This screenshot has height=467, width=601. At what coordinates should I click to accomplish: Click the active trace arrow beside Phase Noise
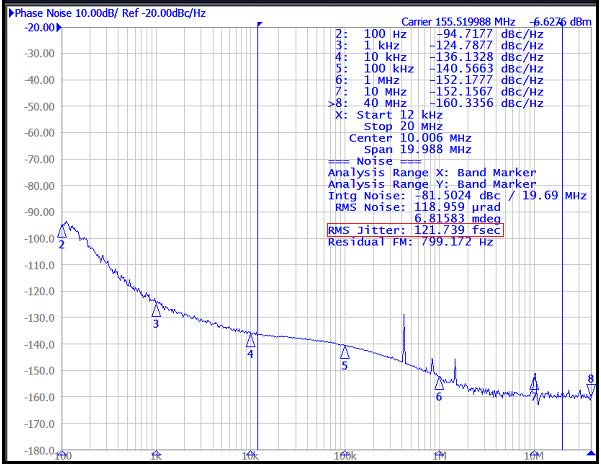click(7, 11)
